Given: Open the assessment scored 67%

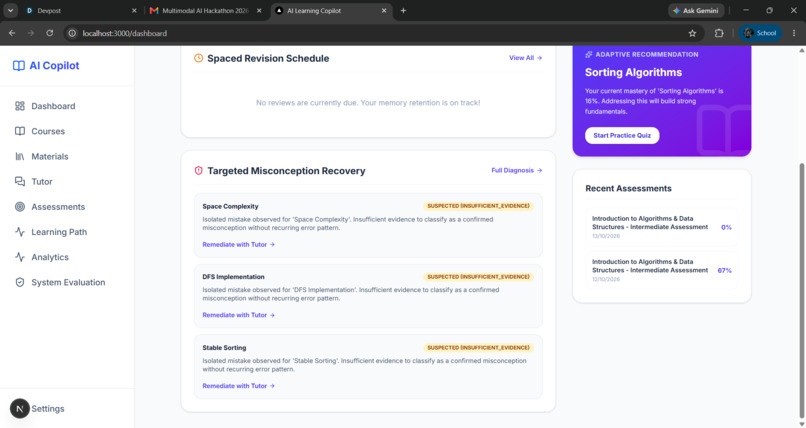Looking at the screenshot, I should click(x=662, y=270).
